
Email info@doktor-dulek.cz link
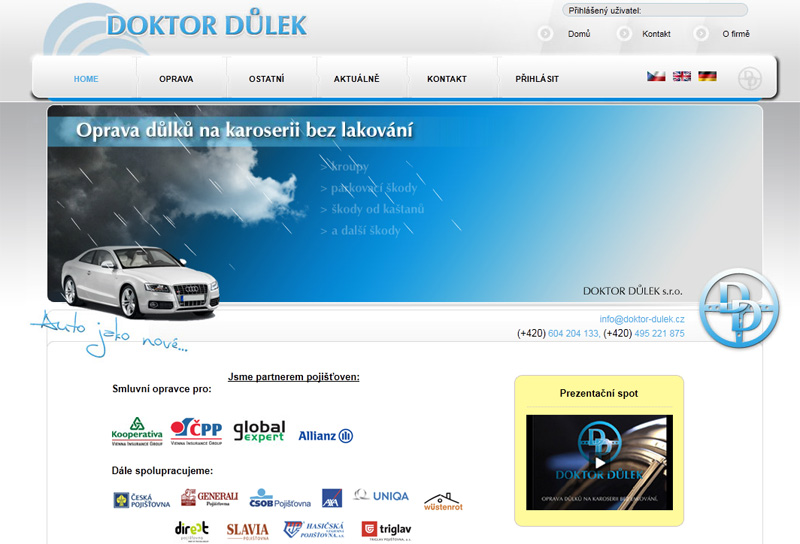click(642, 319)
